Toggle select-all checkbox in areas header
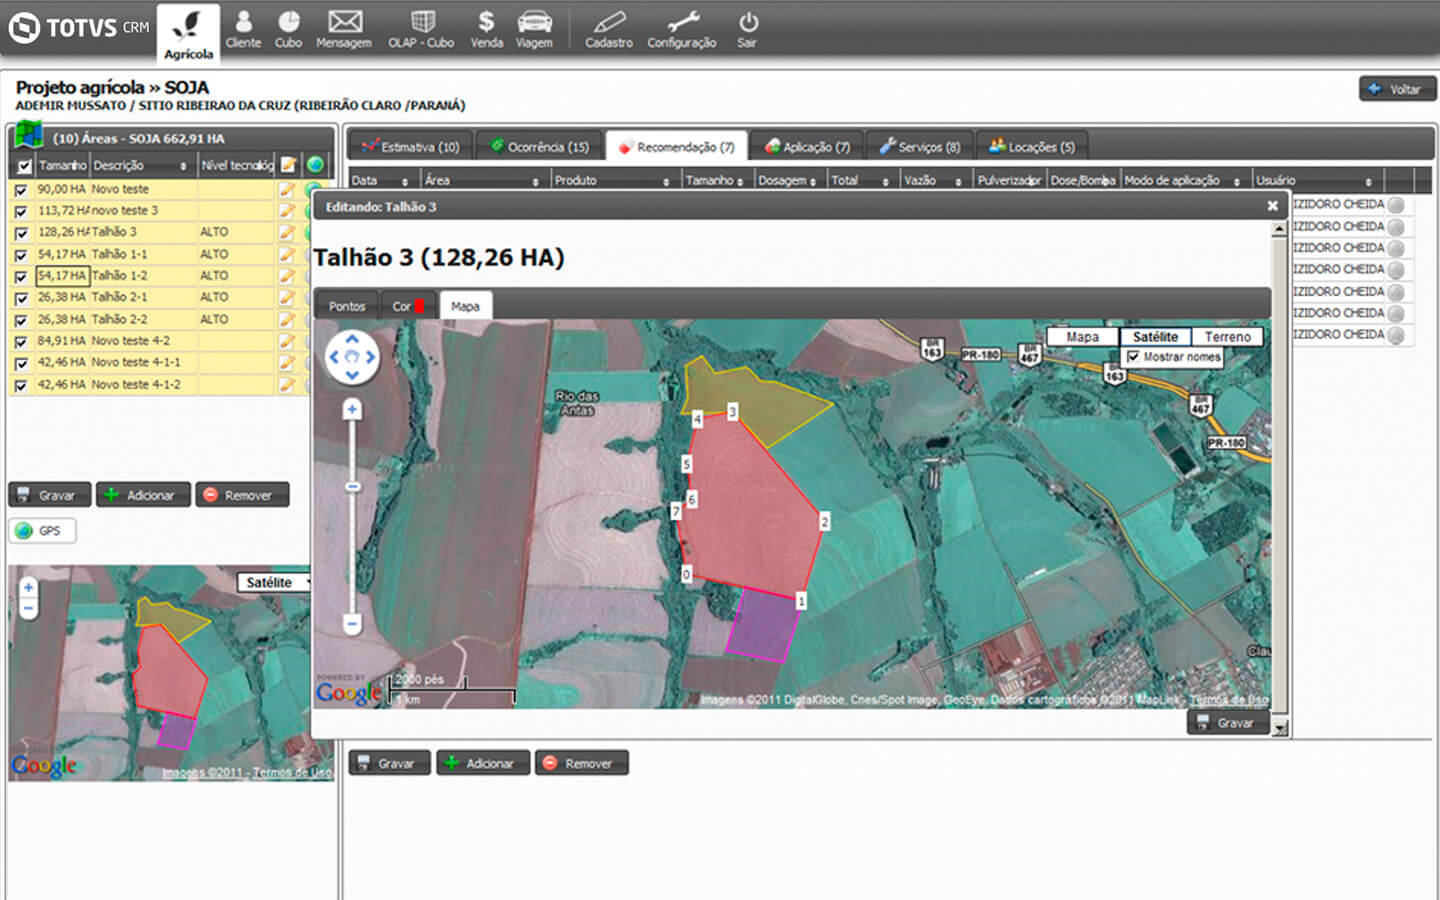The image size is (1440, 900). (24, 166)
